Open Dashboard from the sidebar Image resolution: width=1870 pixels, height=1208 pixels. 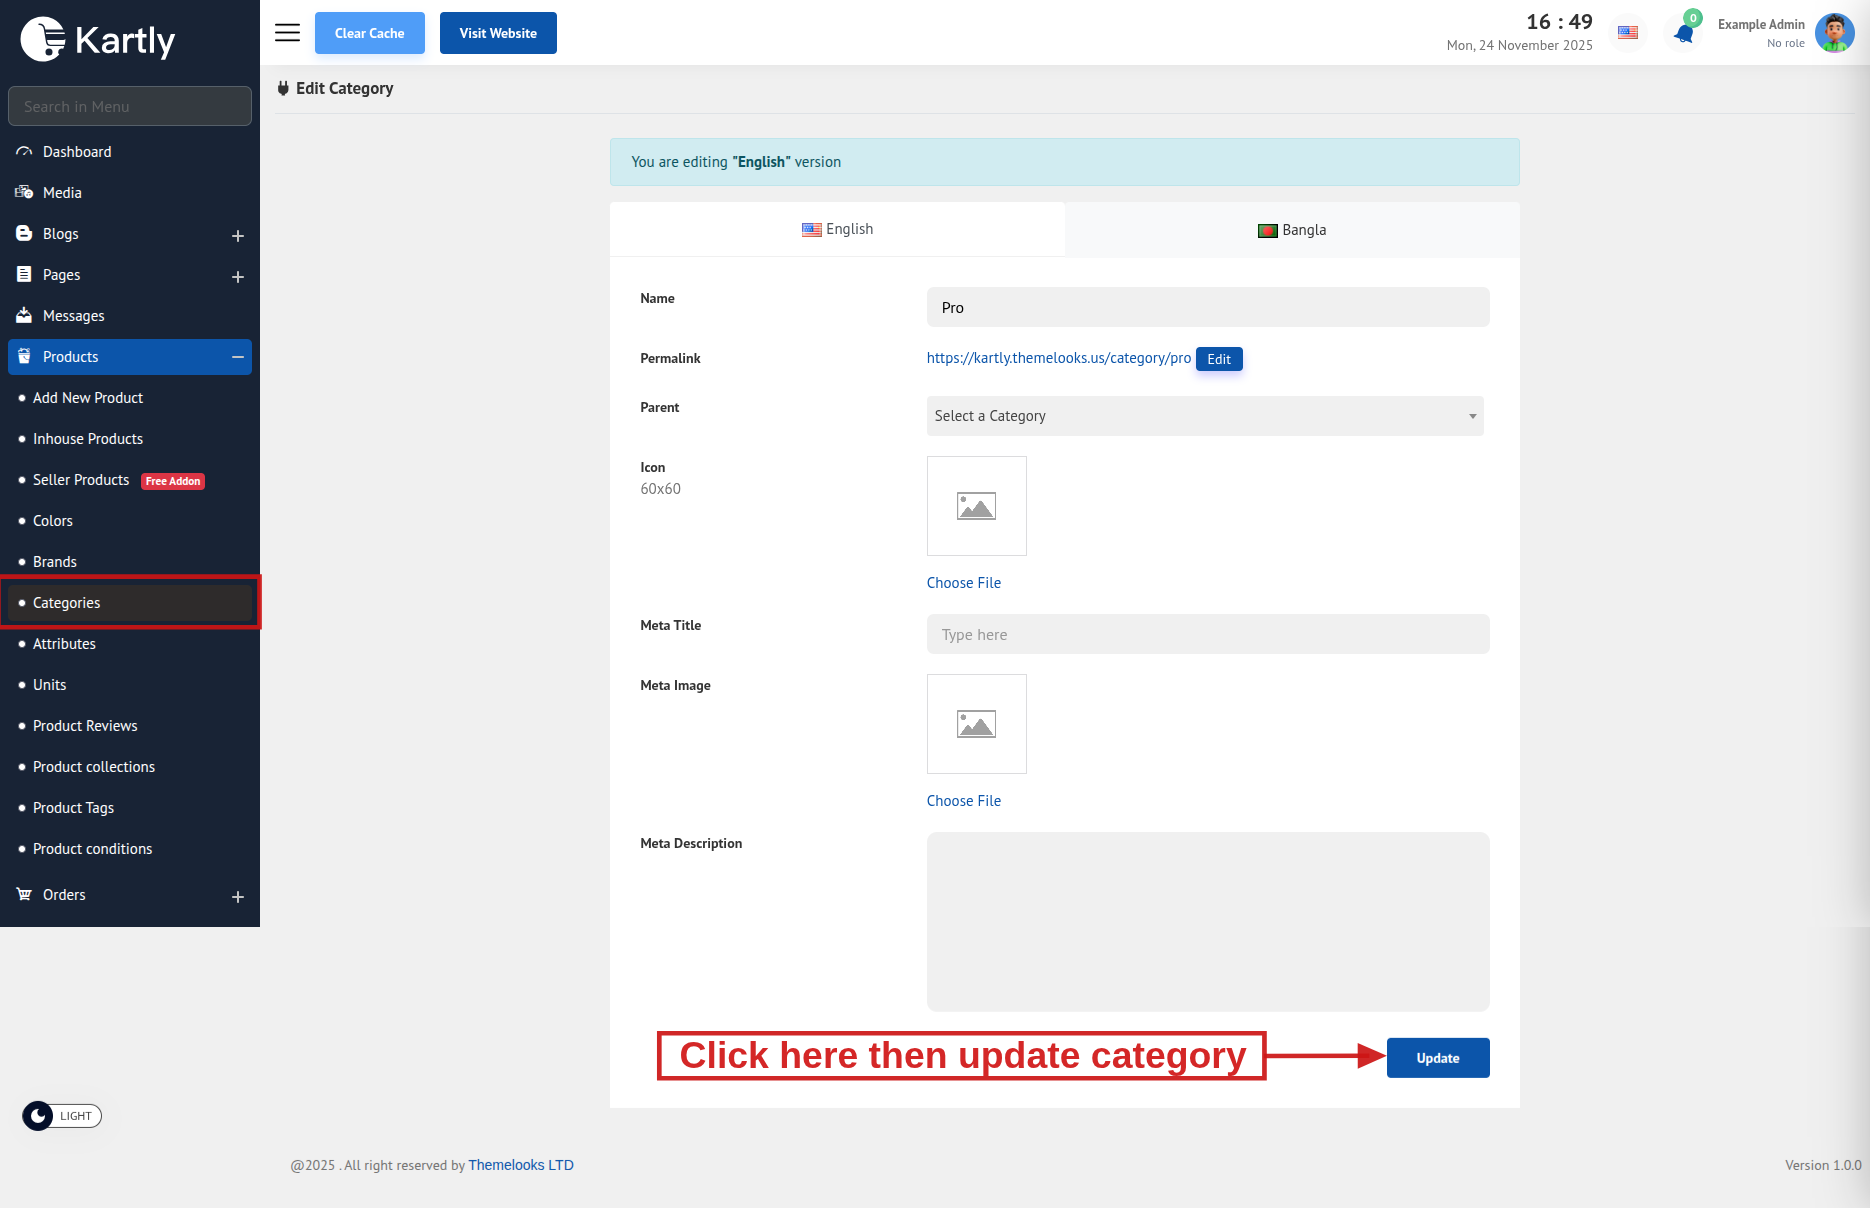click(77, 152)
